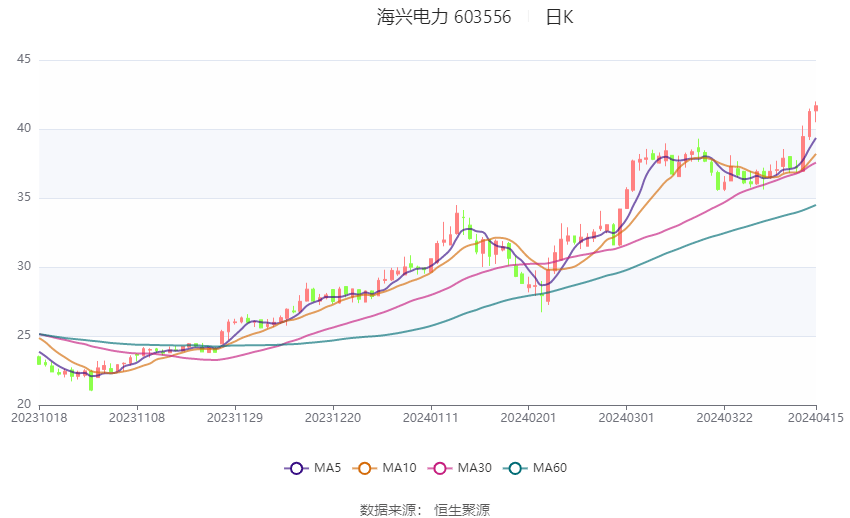The height and width of the screenshot is (518, 850).
Task: Hide the MA60 line via legend text
Action: (551, 468)
